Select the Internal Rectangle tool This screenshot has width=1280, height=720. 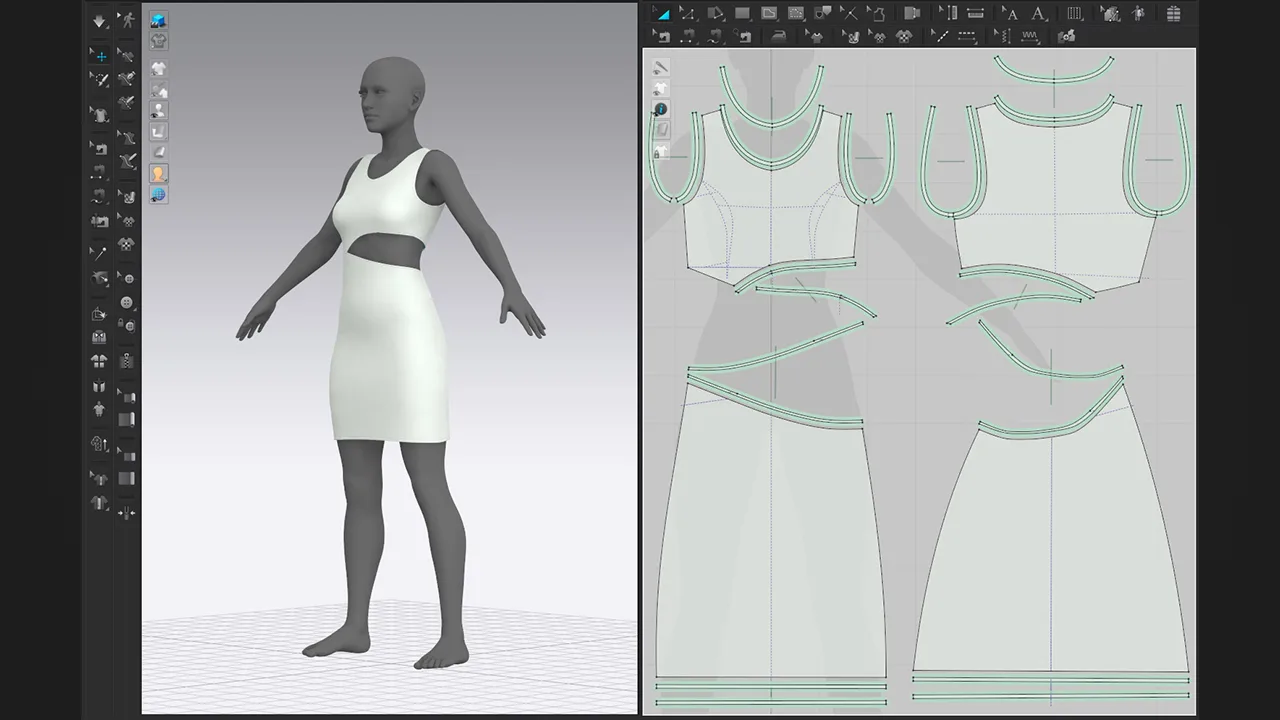[x=795, y=14]
